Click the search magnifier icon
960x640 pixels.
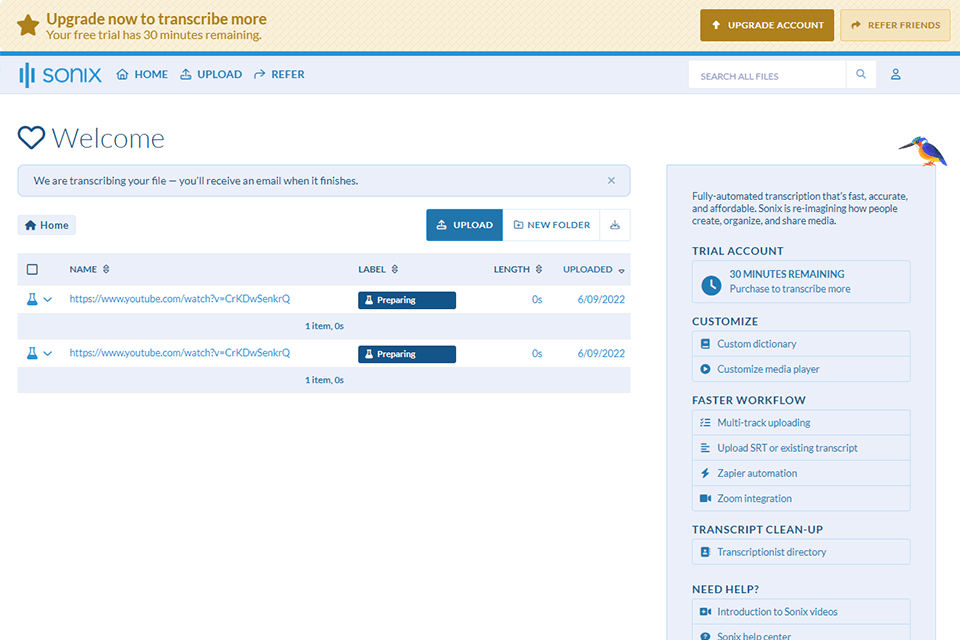(x=861, y=75)
